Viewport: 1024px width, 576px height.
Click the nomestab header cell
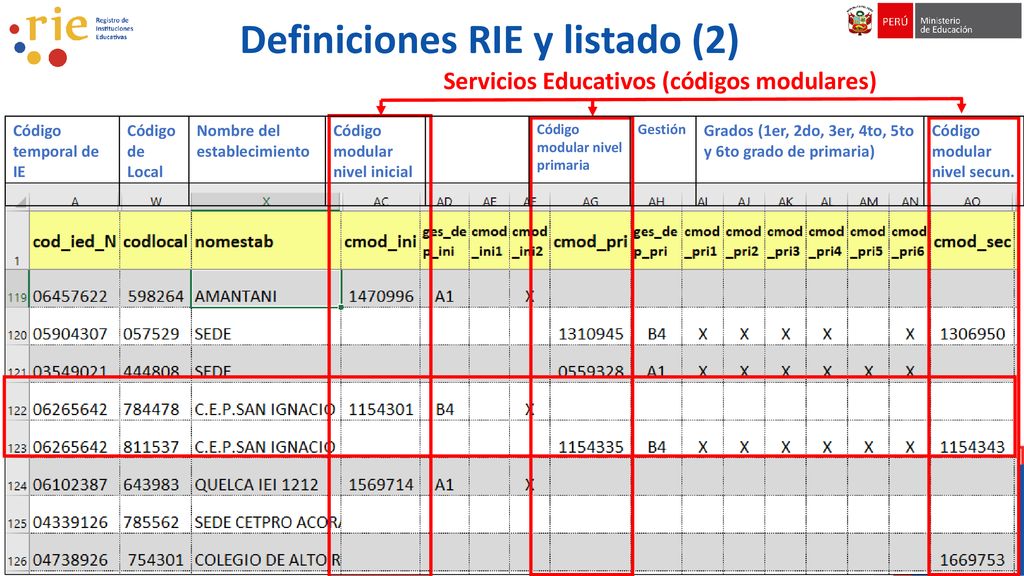[266, 240]
